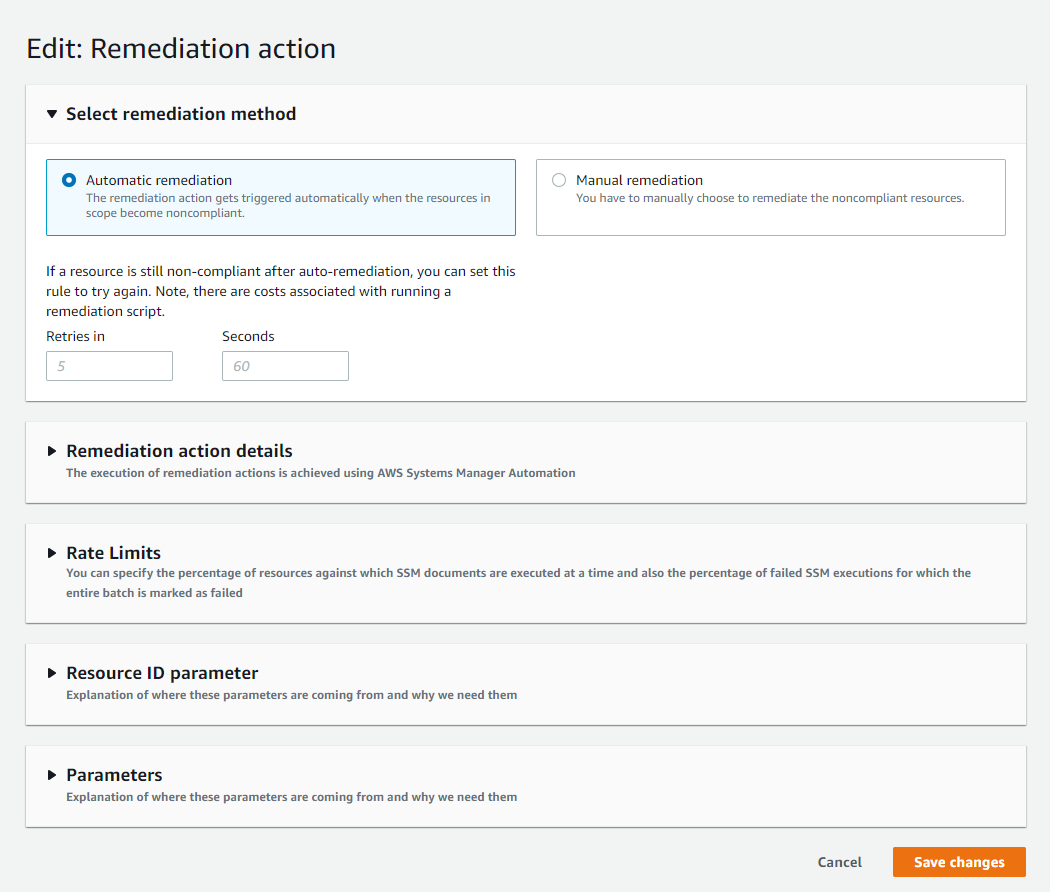Click the Rate Limits heading text
This screenshot has height=892, width=1050.
[113, 553]
